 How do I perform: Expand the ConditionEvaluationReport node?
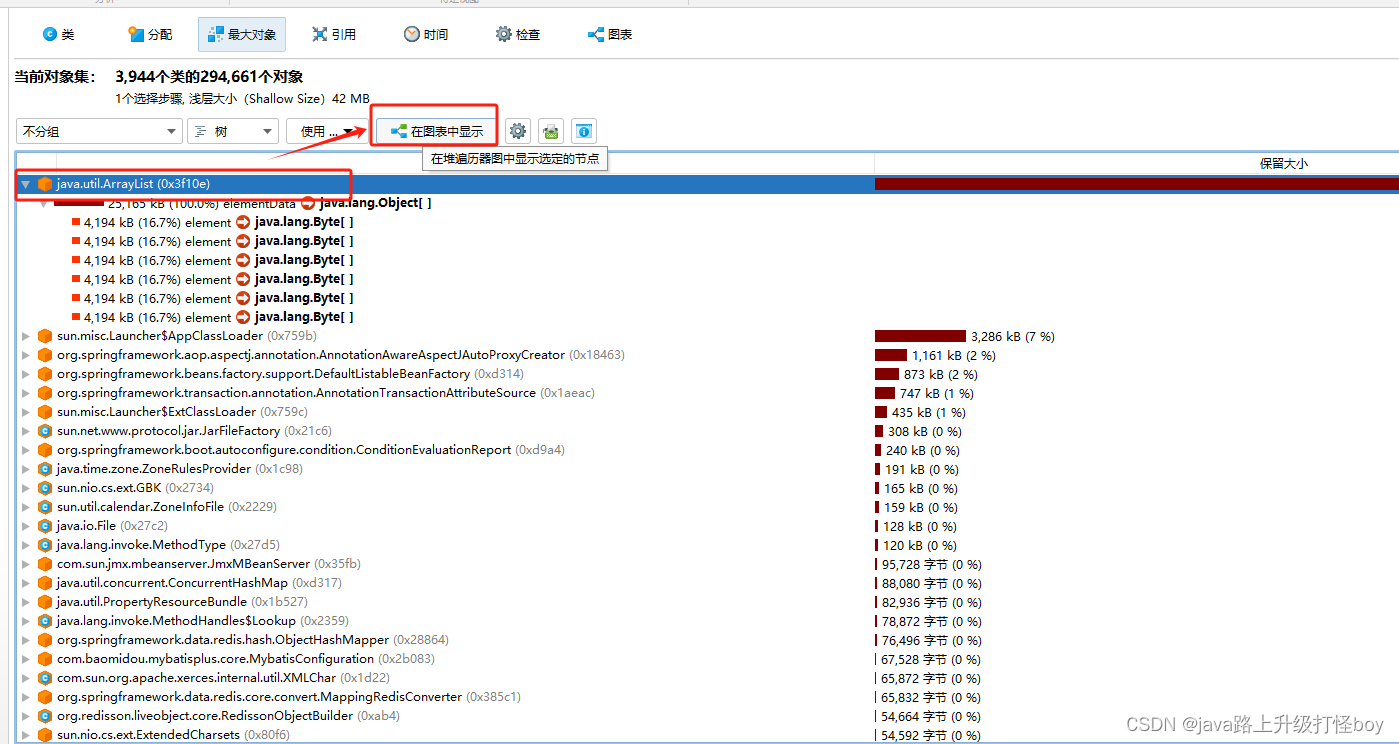26,450
